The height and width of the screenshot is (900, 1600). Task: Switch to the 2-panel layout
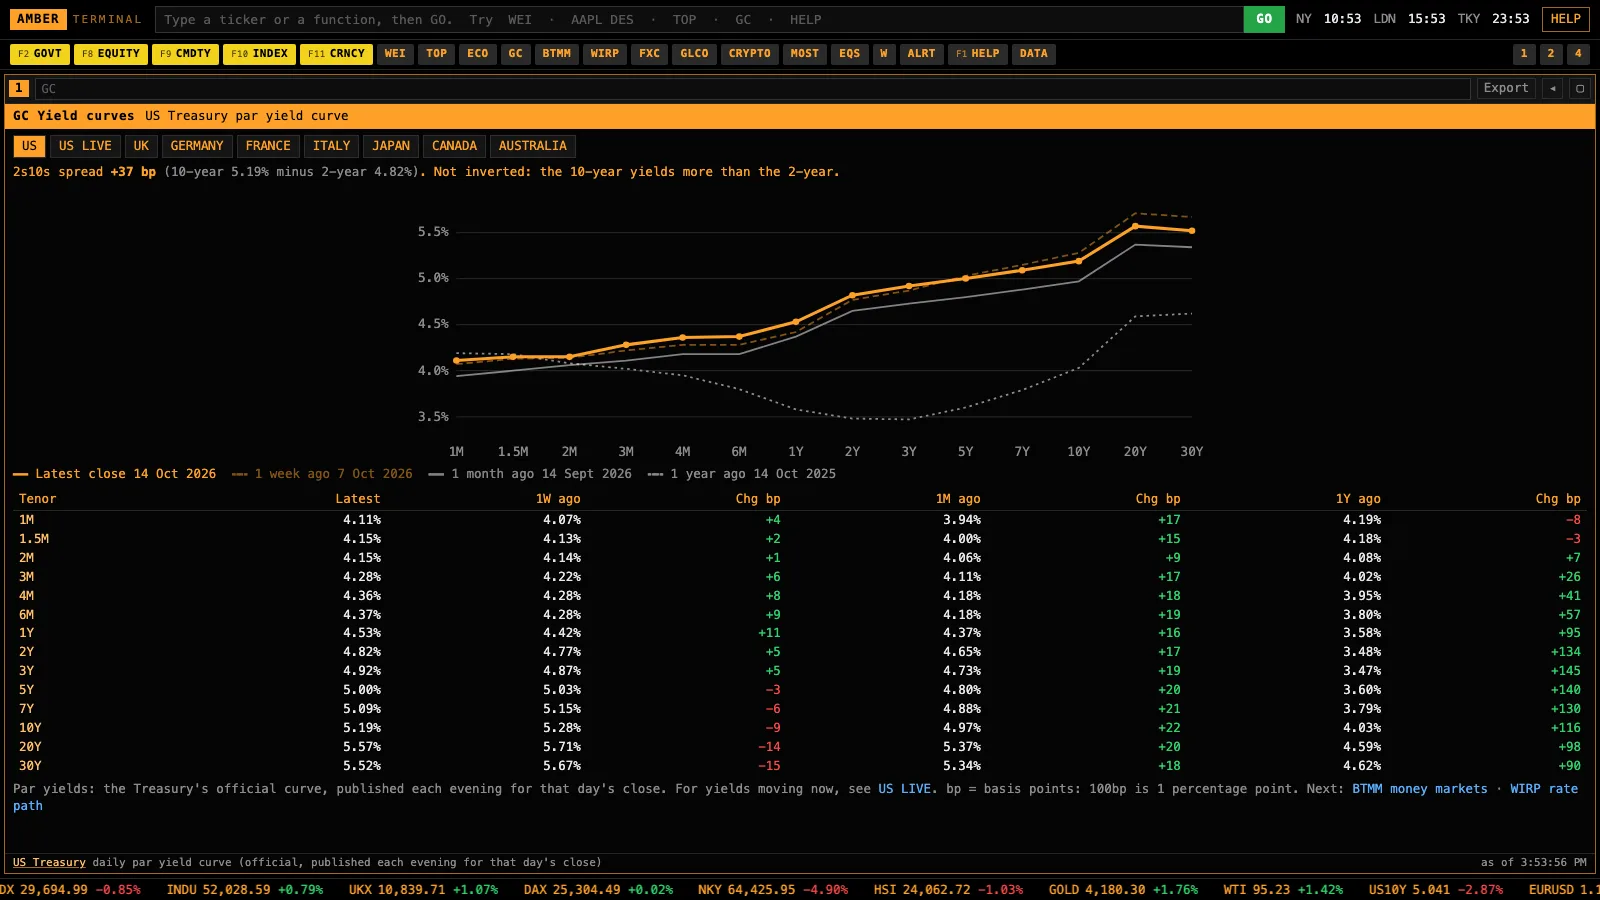(x=1551, y=54)
